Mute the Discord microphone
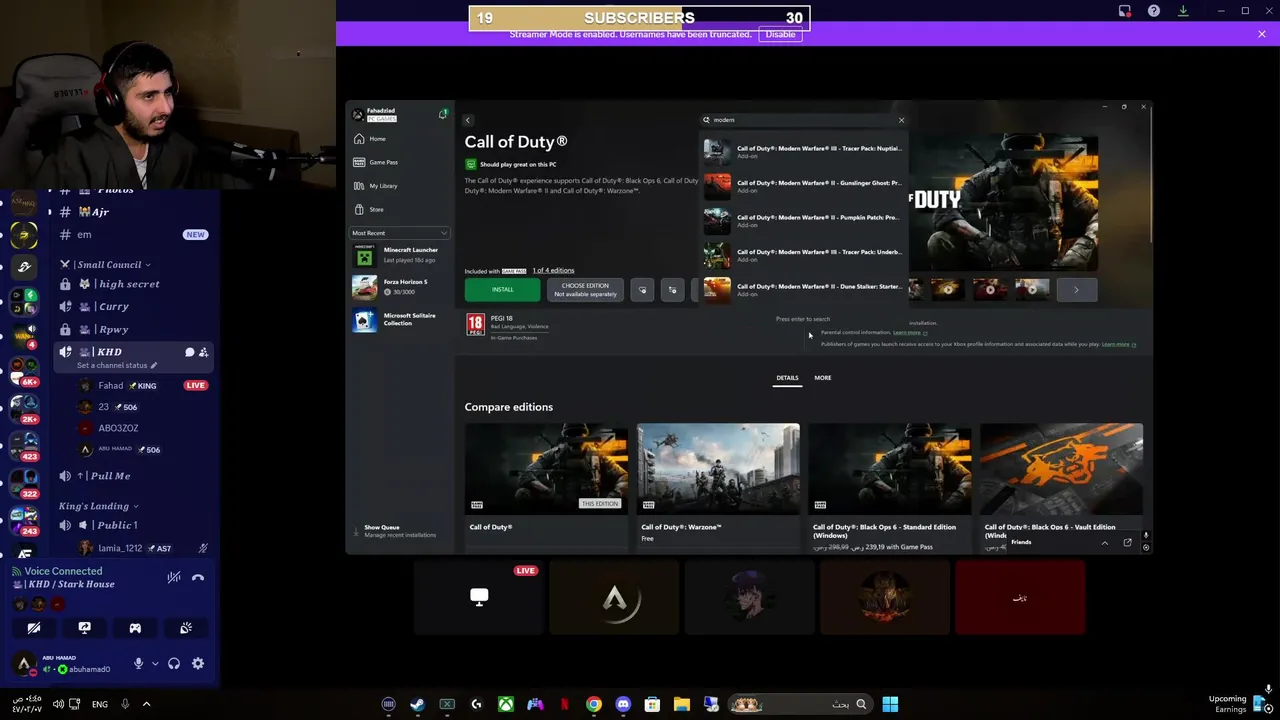The width and height of the screenshot is (1280, 720). pos(139,664)
